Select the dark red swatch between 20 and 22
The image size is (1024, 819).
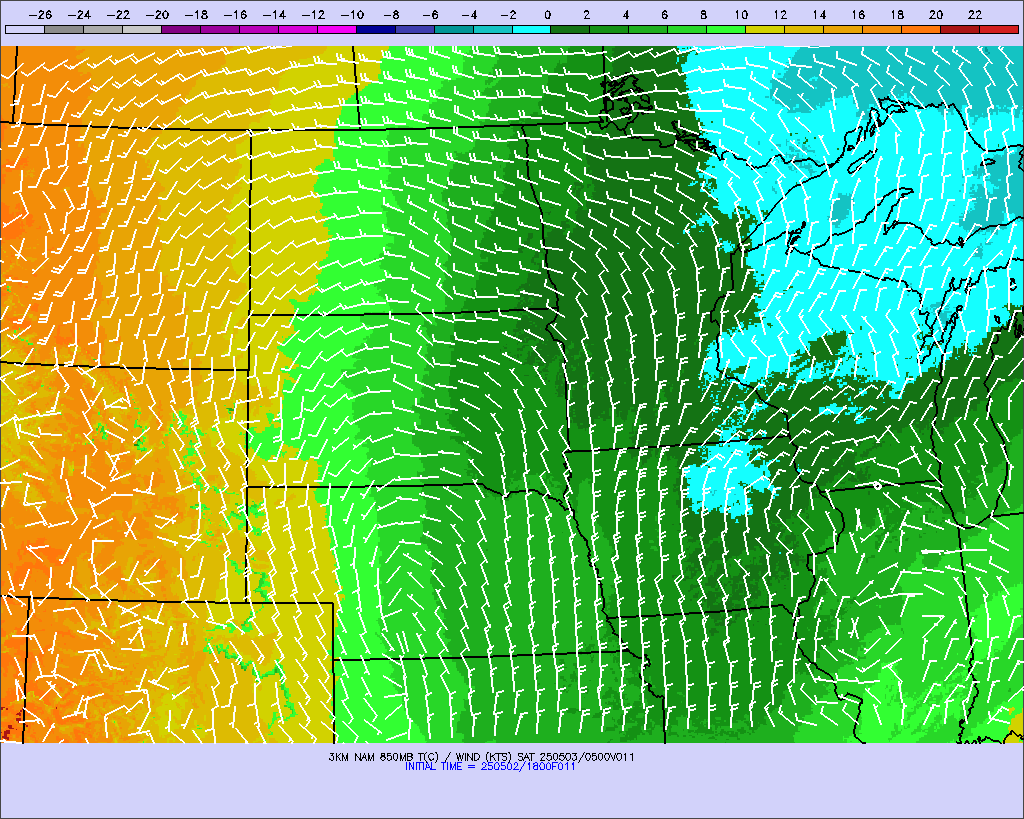[x=960, y=29]
